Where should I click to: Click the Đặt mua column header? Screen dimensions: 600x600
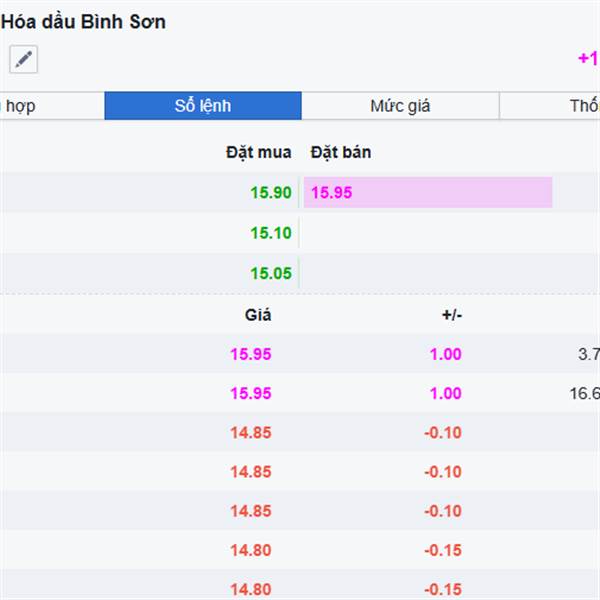(x=259, y=152)
